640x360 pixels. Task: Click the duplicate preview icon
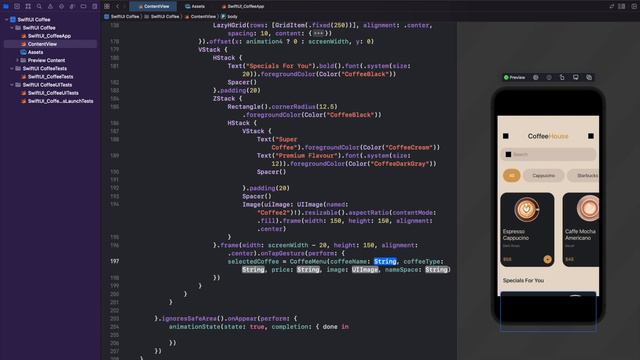(589, 77)
